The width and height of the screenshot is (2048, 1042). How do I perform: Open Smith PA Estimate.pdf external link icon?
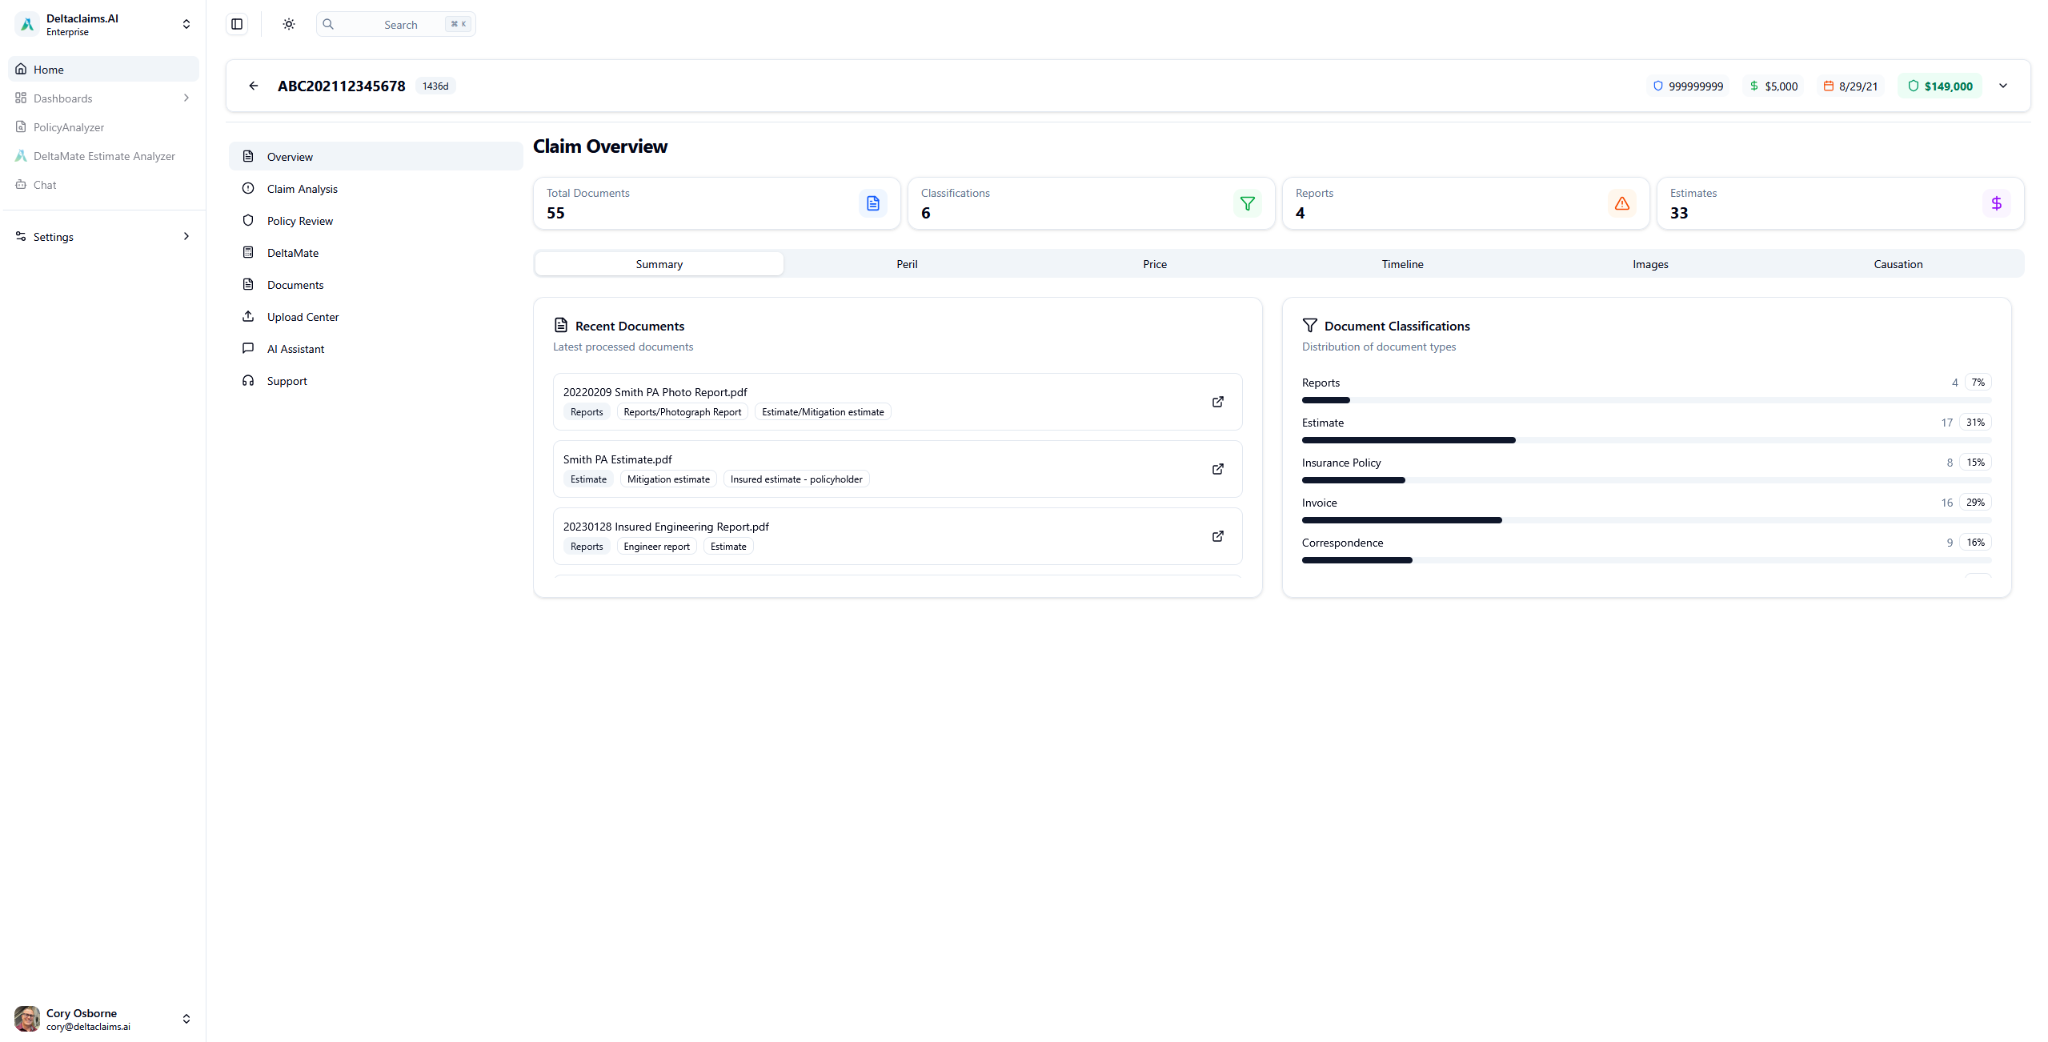coord(1217,469)
